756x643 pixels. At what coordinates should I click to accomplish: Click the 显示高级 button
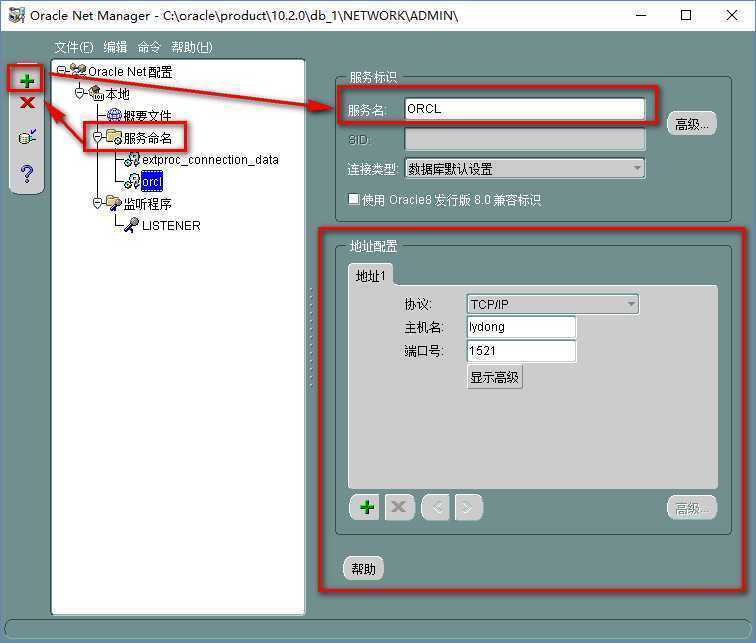(495, 377)
